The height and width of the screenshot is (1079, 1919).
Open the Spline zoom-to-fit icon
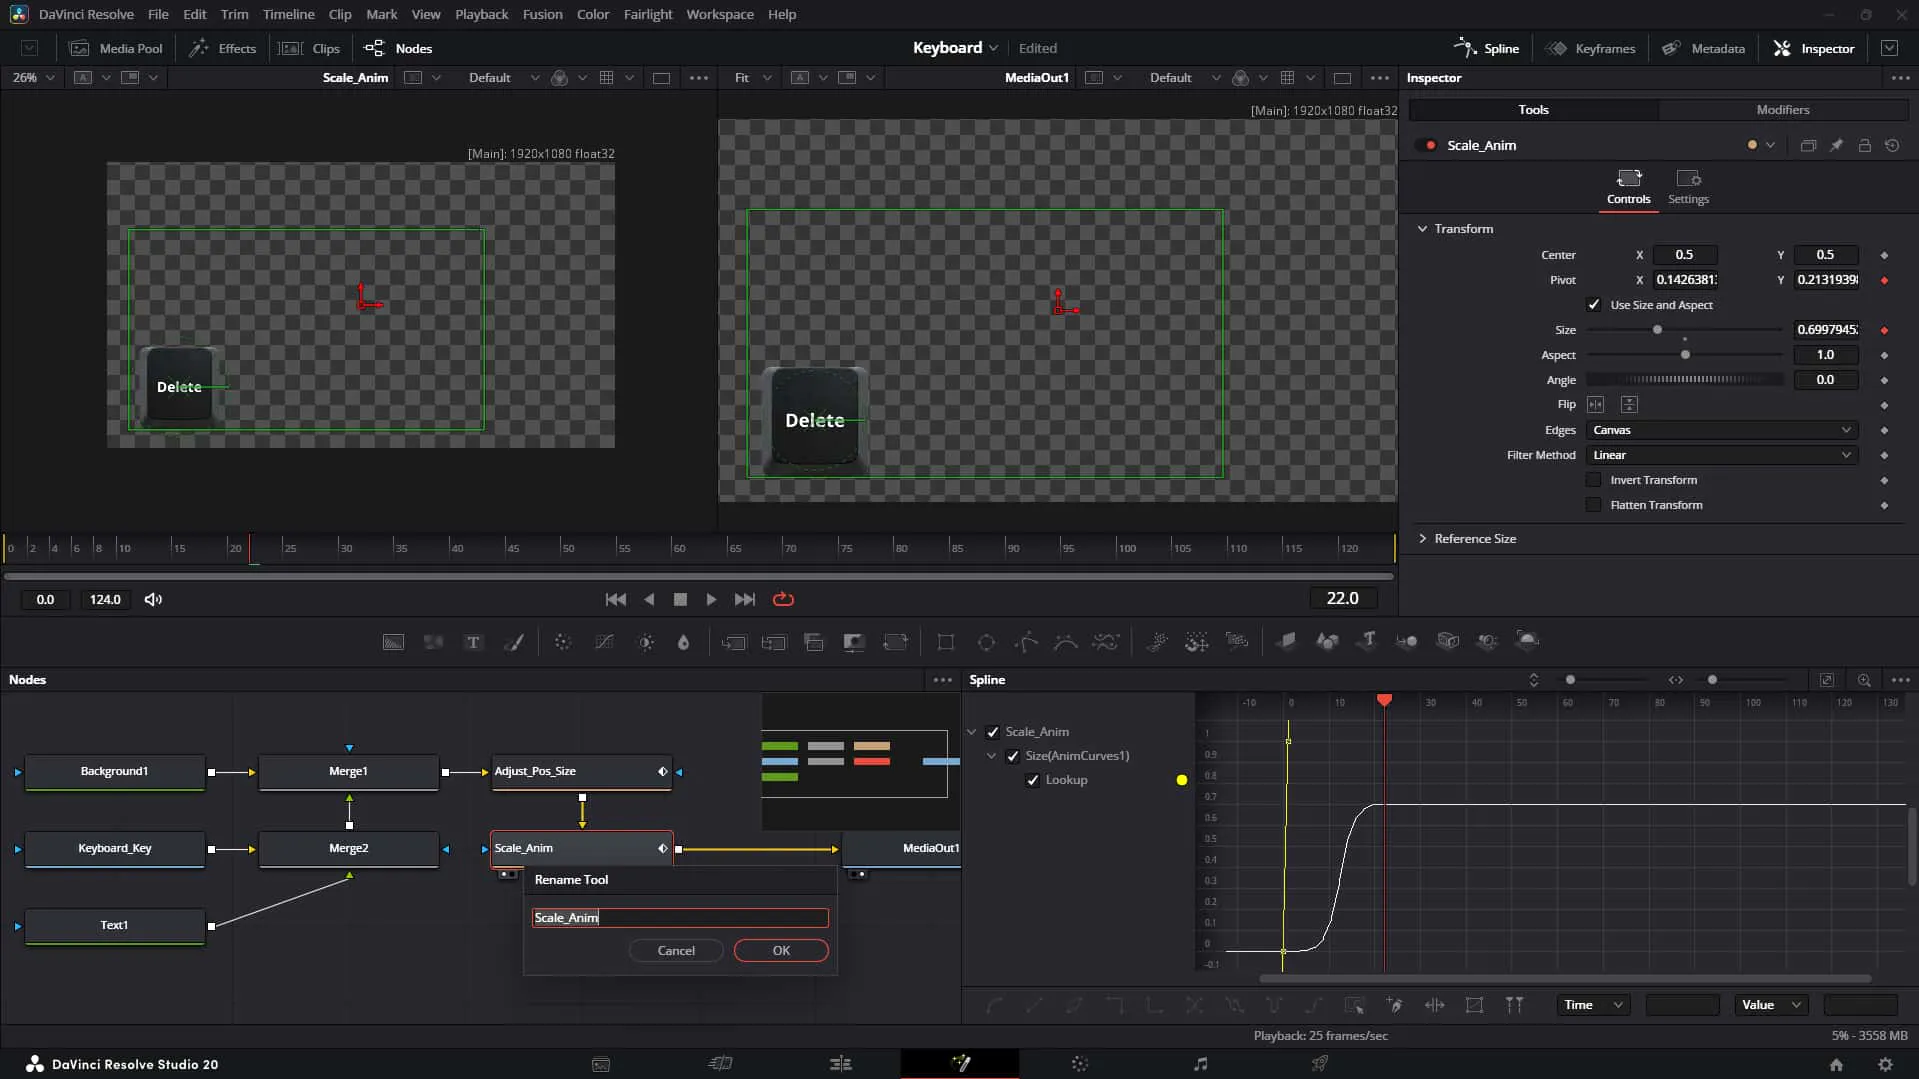pos(1826,680)
